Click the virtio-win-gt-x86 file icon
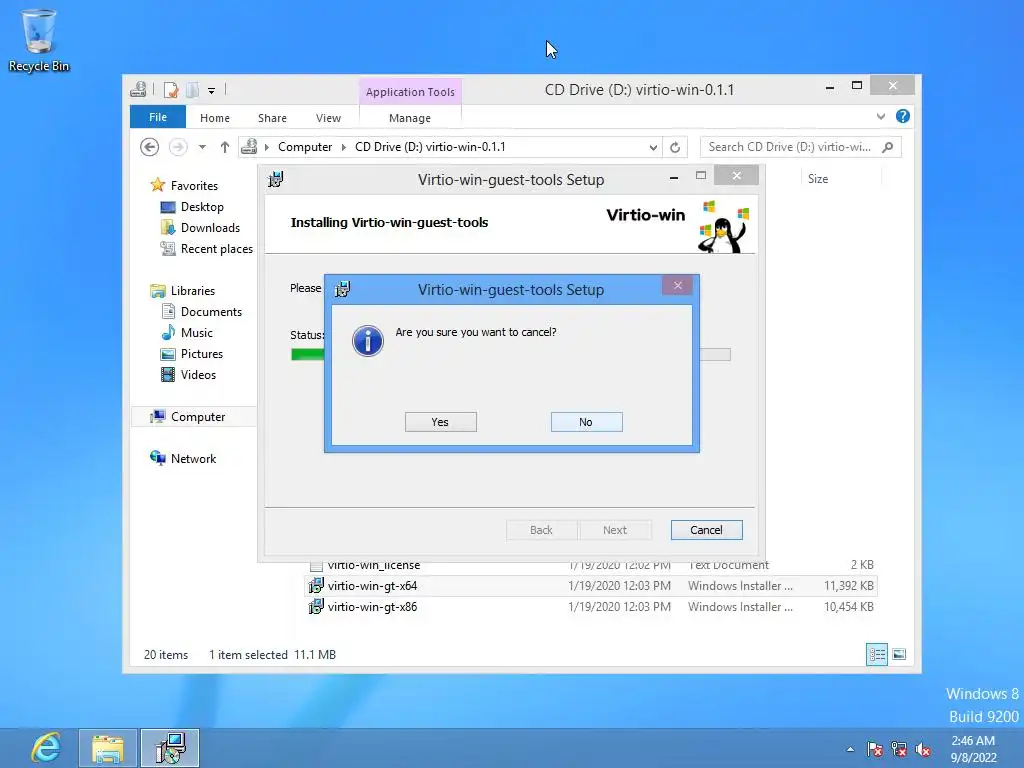The image size is (1024, 768). [316, 607]
